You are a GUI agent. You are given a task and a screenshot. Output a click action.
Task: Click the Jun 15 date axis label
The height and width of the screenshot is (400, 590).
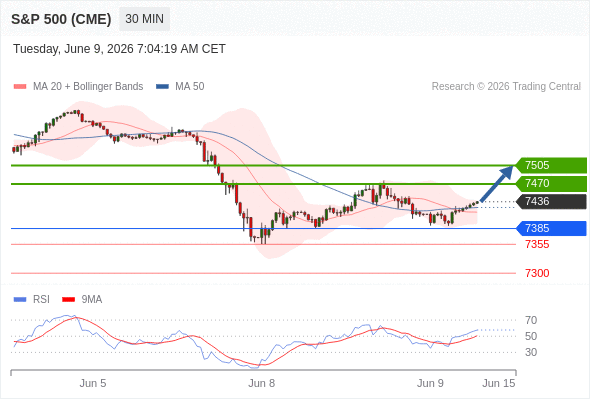coord(499,383)
